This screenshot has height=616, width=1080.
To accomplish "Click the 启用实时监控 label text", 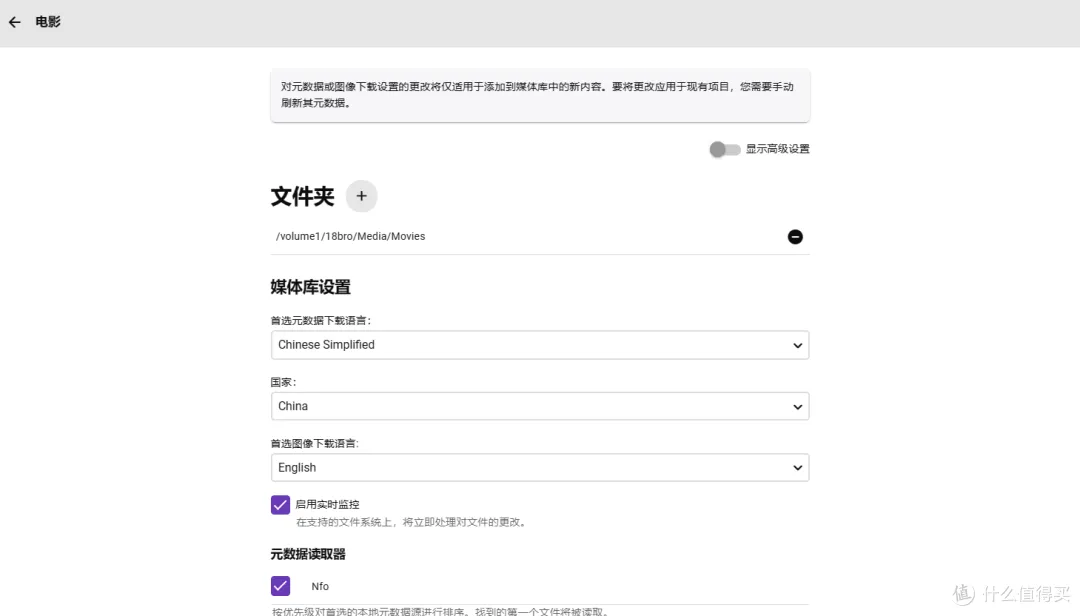I will coord(327,505).
